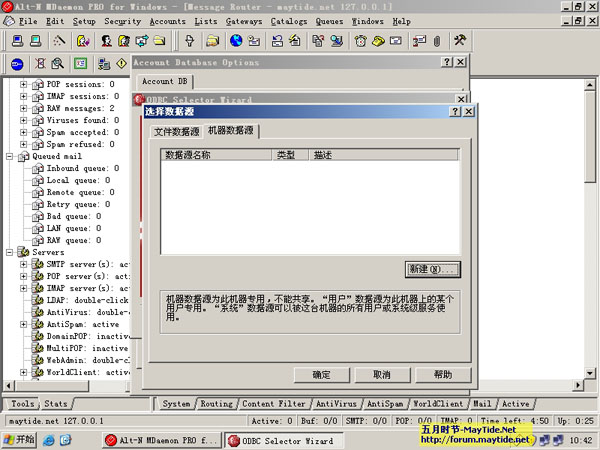Click the globe icon in the main toolbar
This screenshot has width=600, height=450.
236,41
